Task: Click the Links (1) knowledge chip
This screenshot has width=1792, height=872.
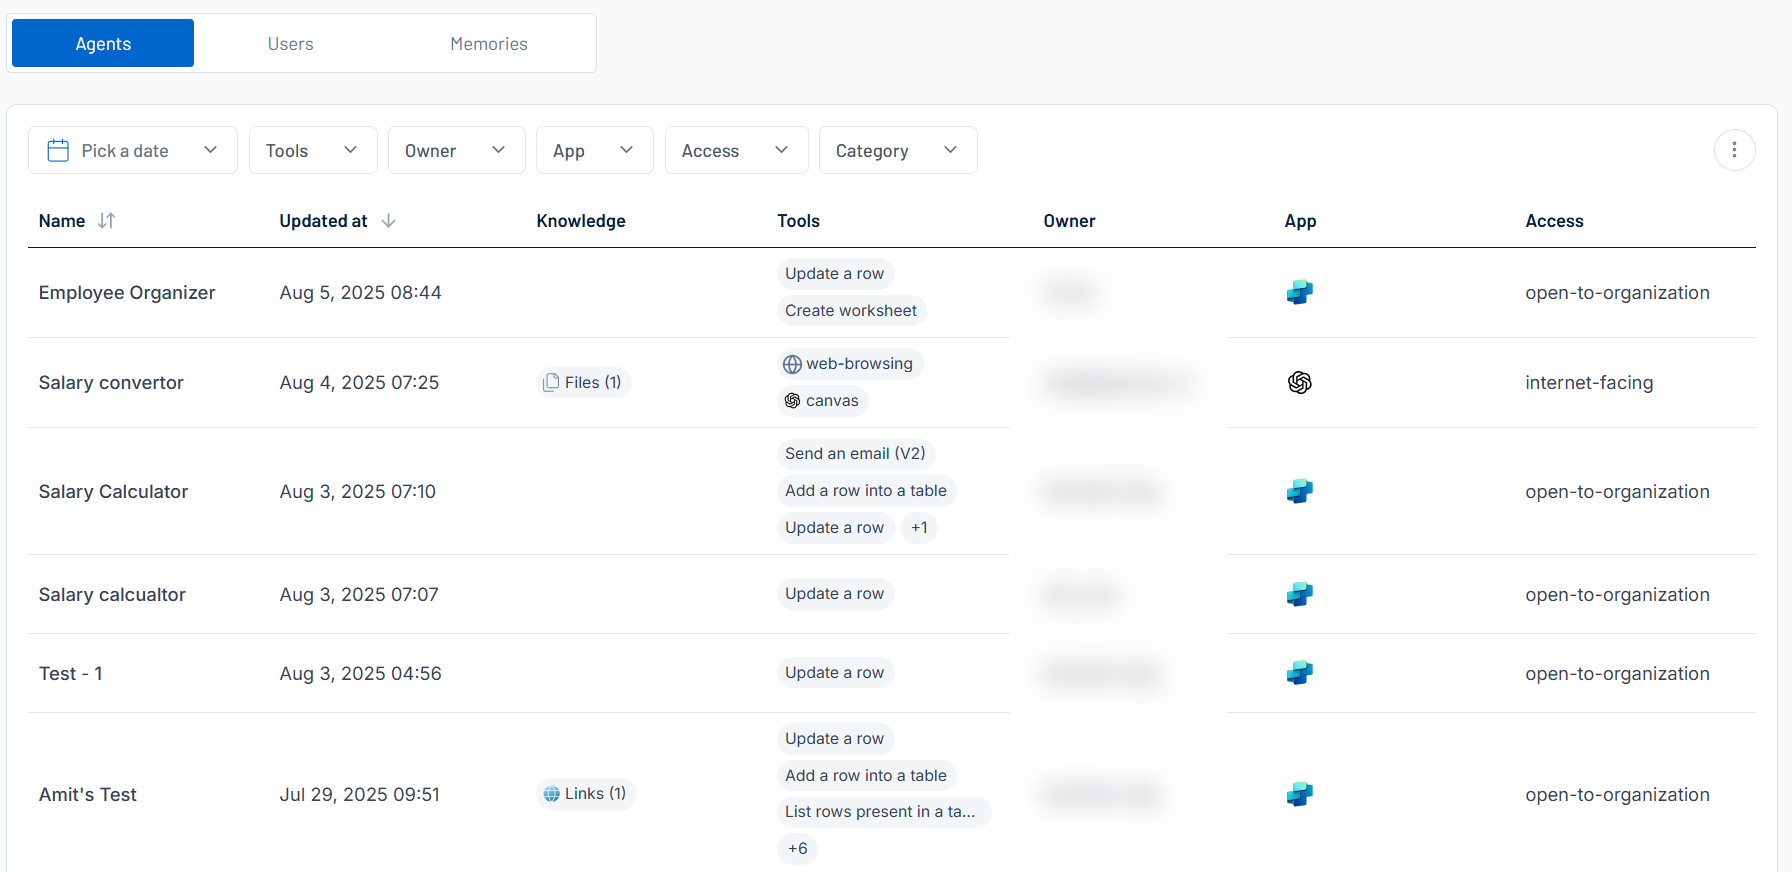Action: pyautogui.click(x=586, y=794)
